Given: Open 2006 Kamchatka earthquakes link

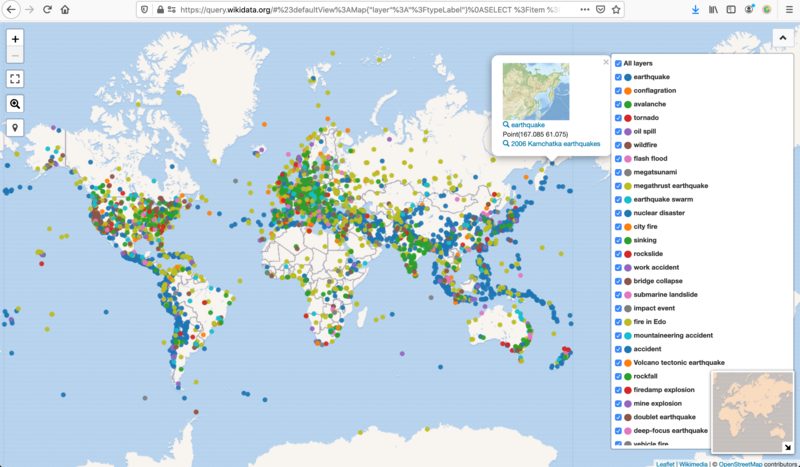Looking at the screenshot, I should (x=555, y=144).
